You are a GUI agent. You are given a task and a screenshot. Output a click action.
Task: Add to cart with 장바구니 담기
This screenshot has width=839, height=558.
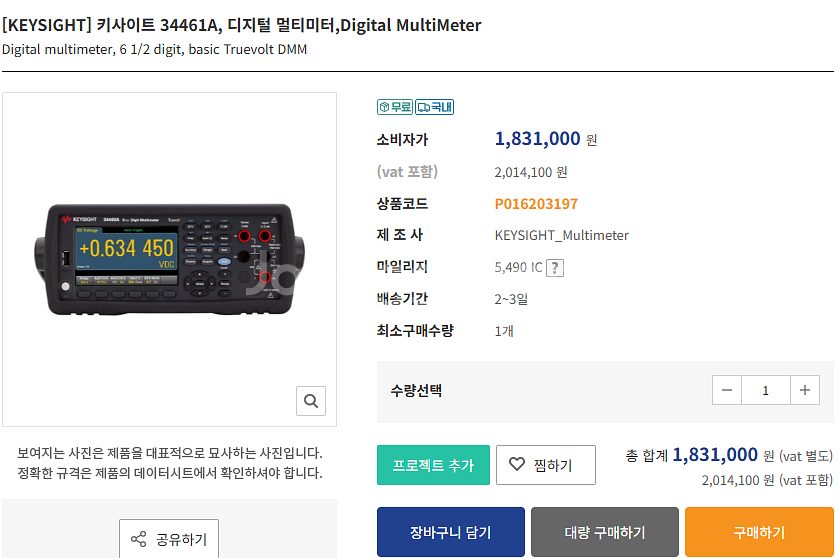(451, 532)
